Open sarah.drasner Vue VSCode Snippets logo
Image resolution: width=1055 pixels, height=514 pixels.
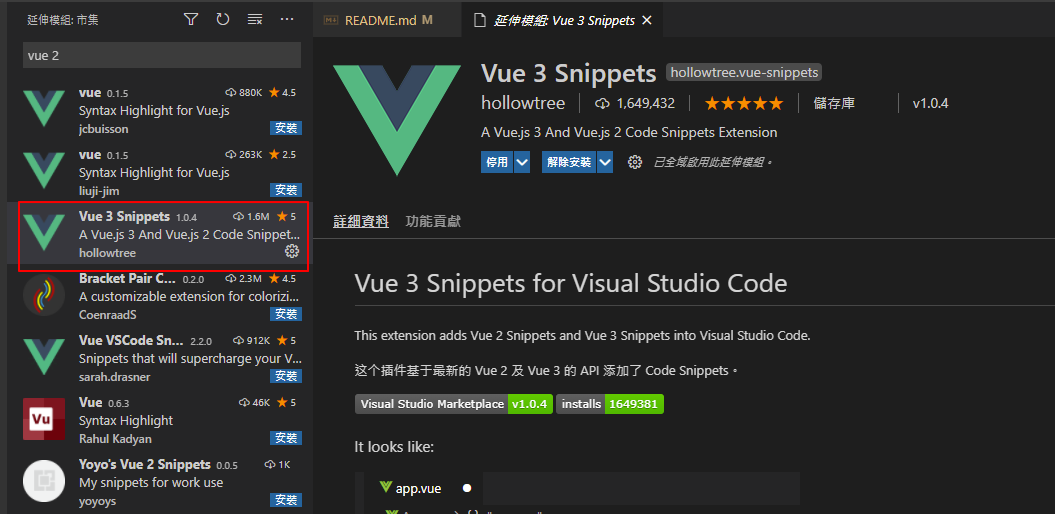(44, 357)
